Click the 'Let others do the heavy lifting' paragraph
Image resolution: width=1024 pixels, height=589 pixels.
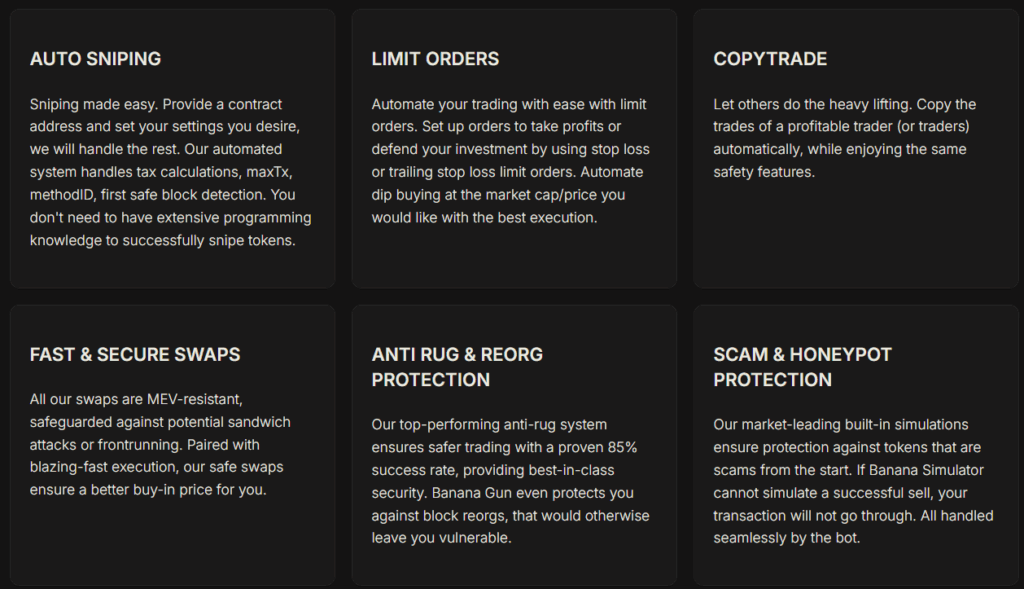(844, 138)
